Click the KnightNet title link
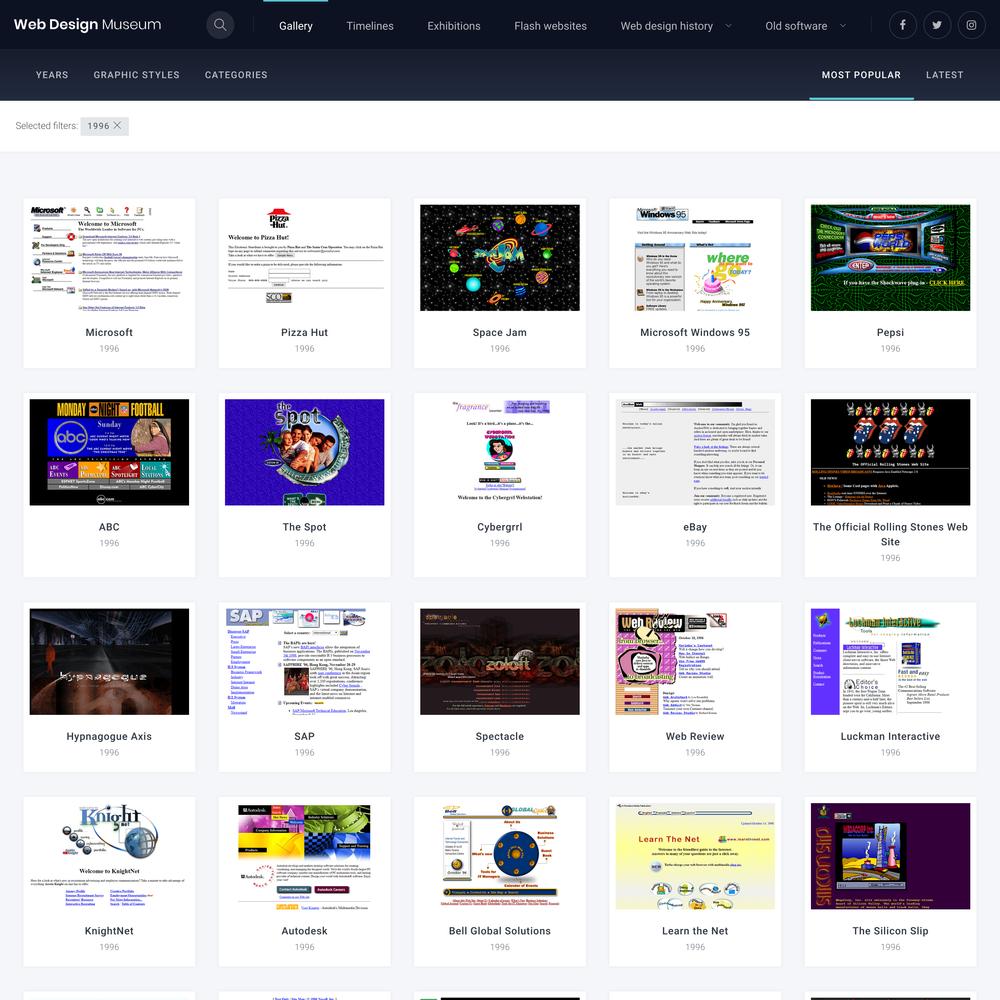The height and width of the screenshot is (1000, 1000). pyautogui.click(x=109, y=930)
